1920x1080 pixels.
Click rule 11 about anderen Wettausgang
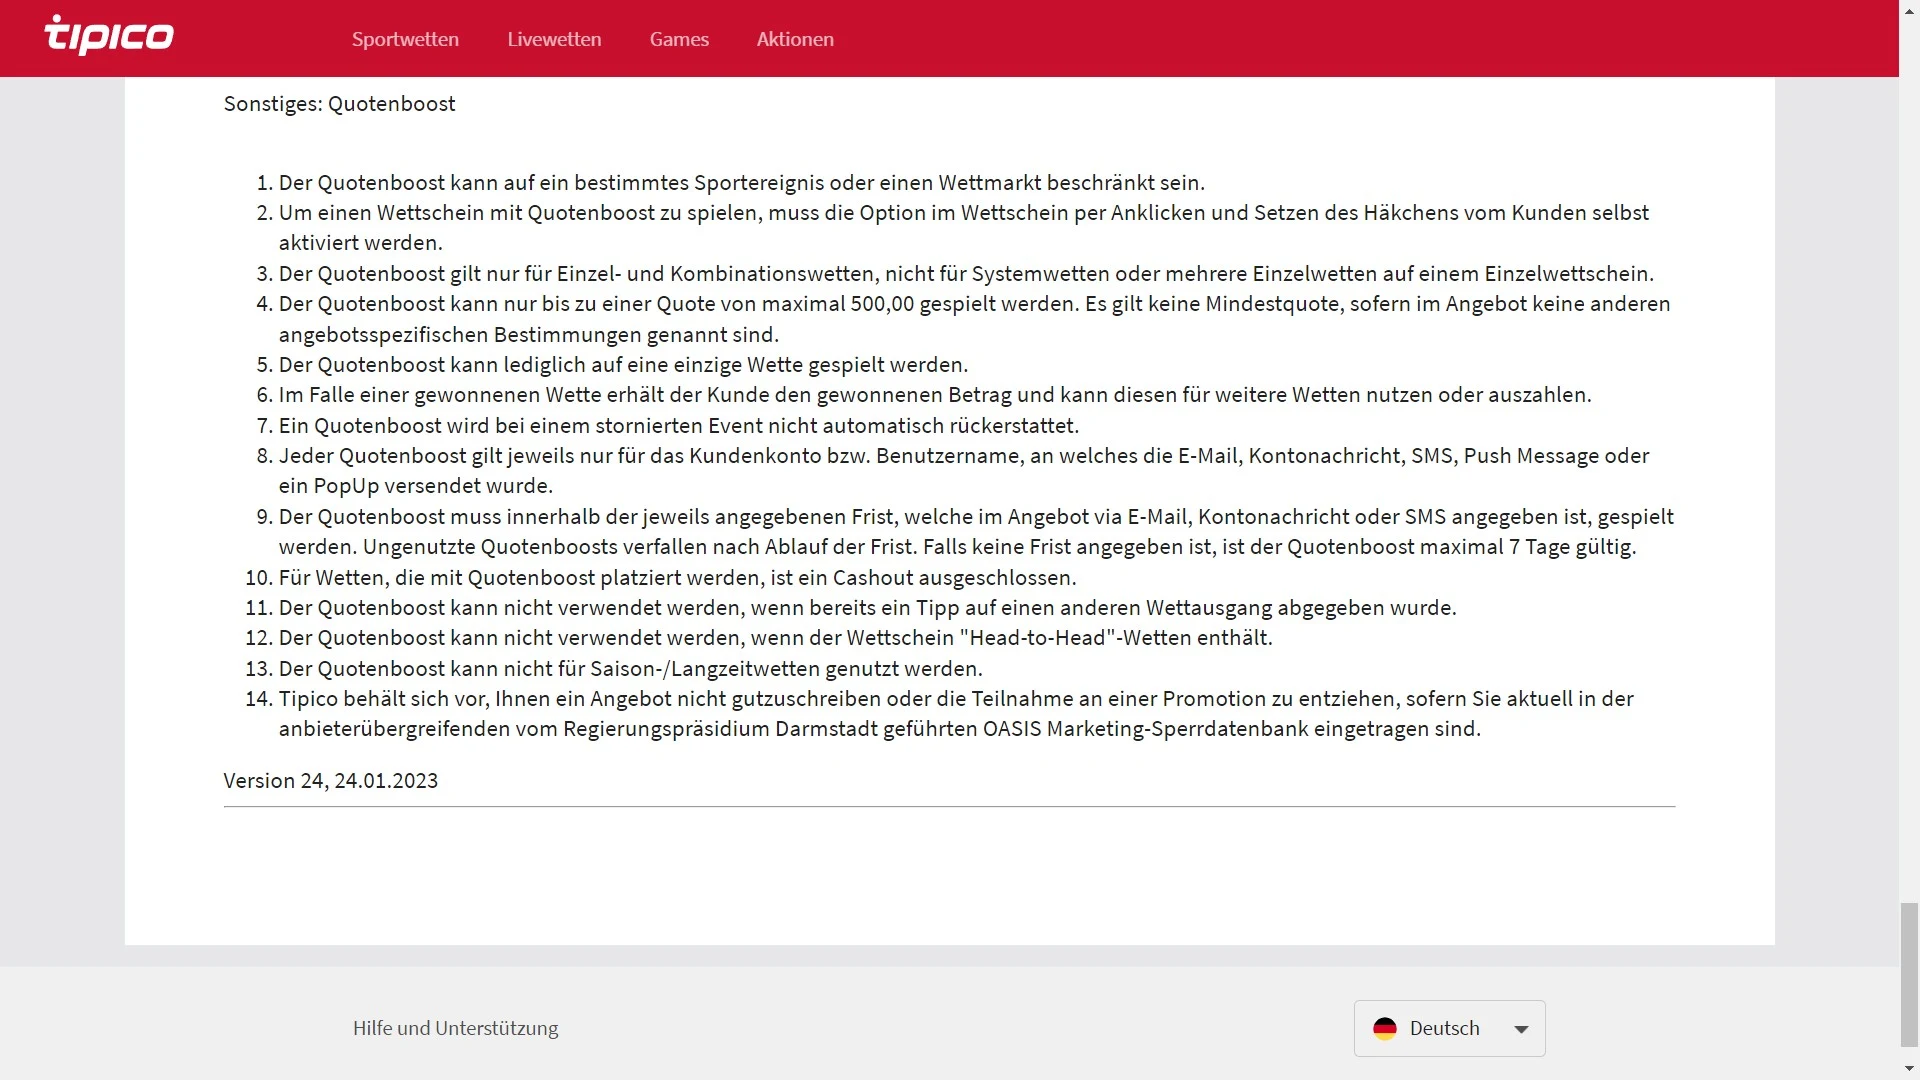pos(867,608)
